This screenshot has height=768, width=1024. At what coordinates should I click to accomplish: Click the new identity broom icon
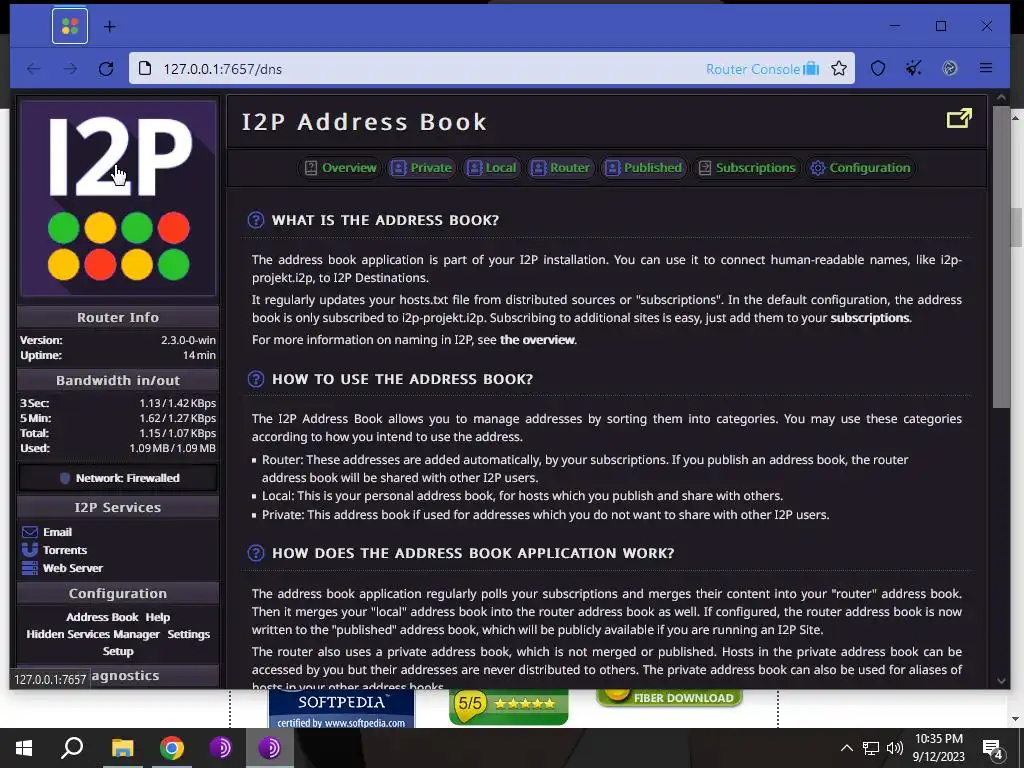coord(914,69)
